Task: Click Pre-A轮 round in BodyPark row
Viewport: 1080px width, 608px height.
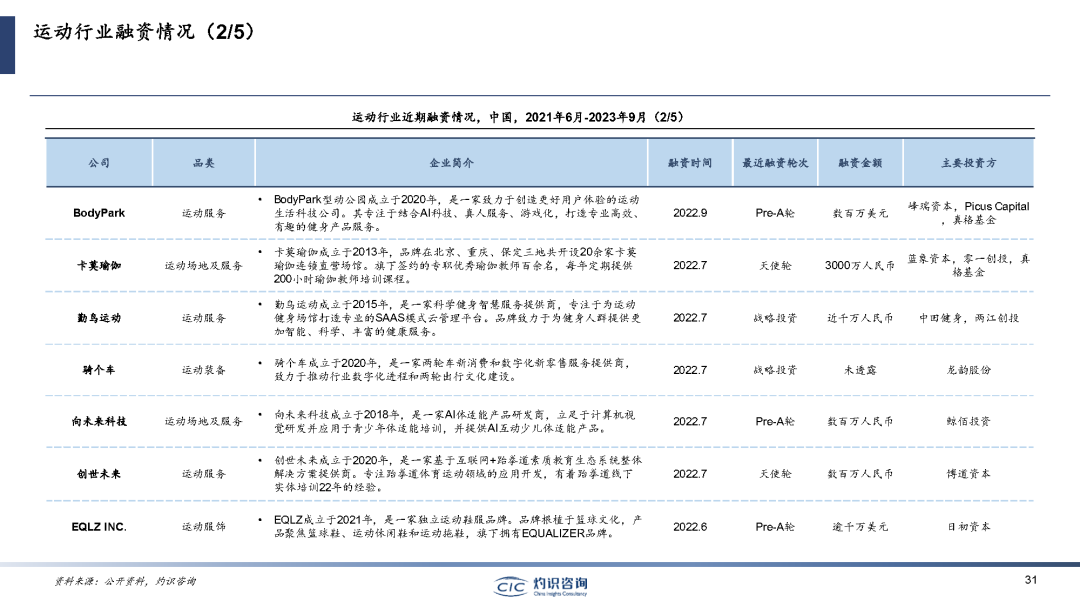Action: point(775,213)
